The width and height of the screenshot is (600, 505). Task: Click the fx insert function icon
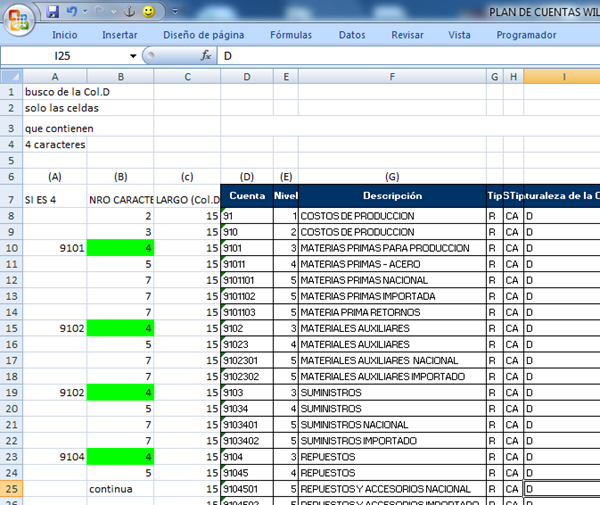pyautogui.click(x=206, y=56)
